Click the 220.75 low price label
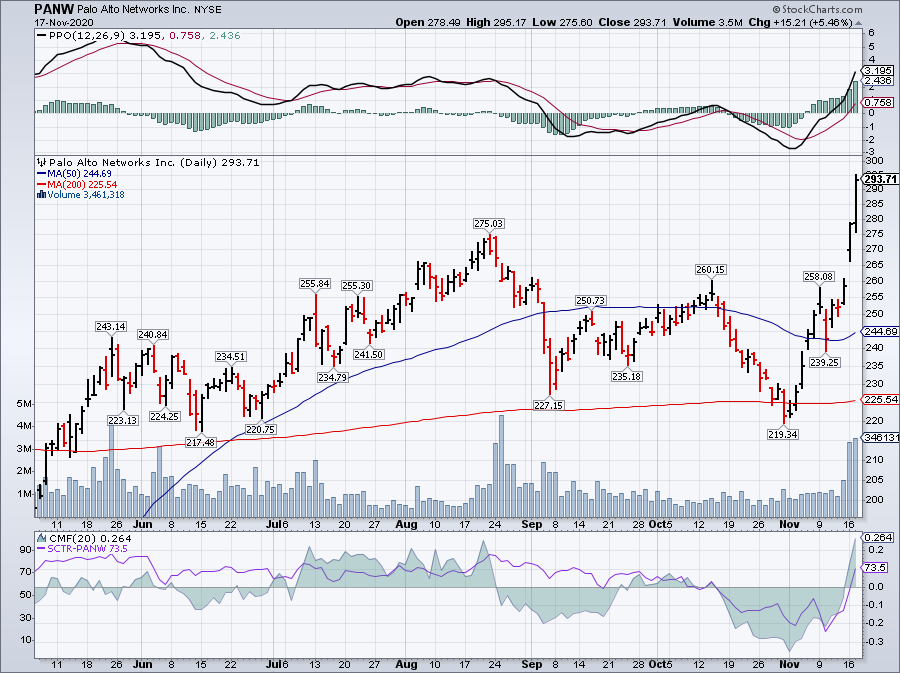 click(261, 429)
